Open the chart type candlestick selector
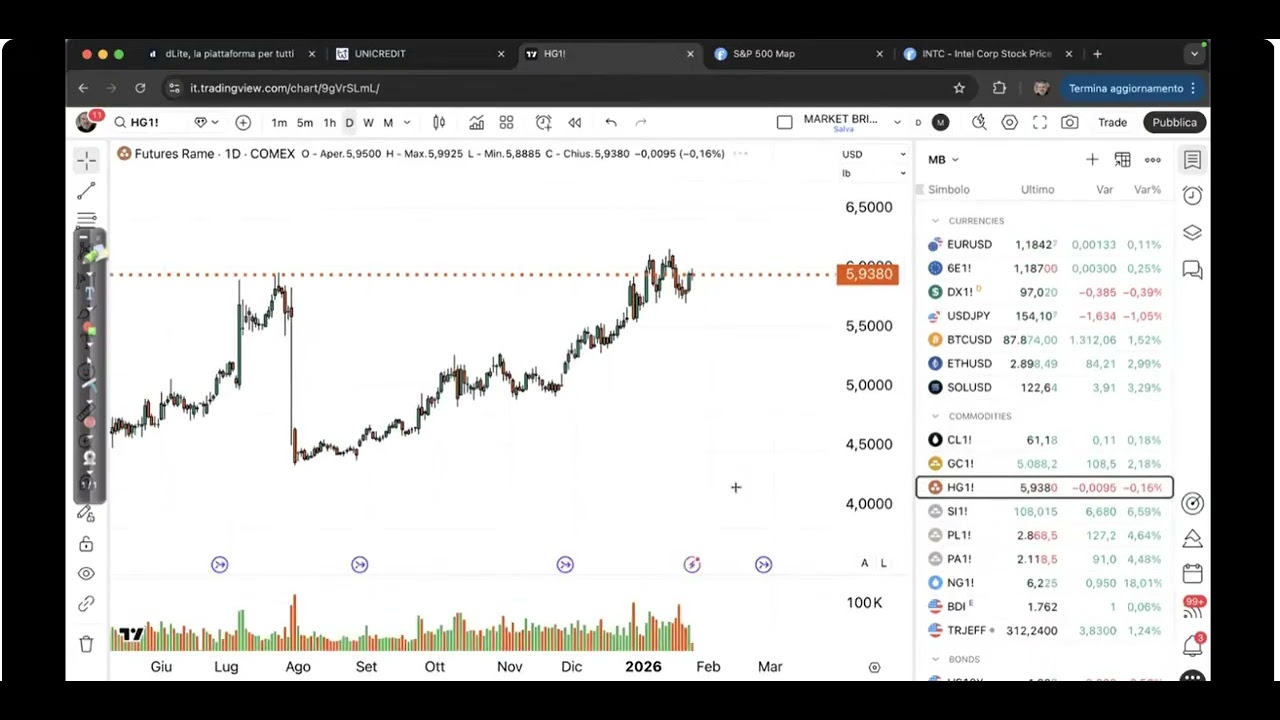Screen dimensions: 1280x720 (439, 122)
